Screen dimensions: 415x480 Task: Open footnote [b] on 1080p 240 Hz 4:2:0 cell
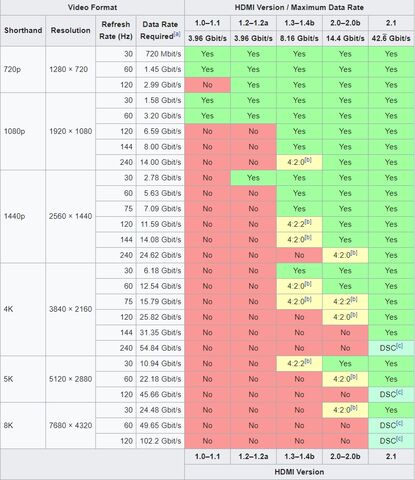(x=308, y=160)
